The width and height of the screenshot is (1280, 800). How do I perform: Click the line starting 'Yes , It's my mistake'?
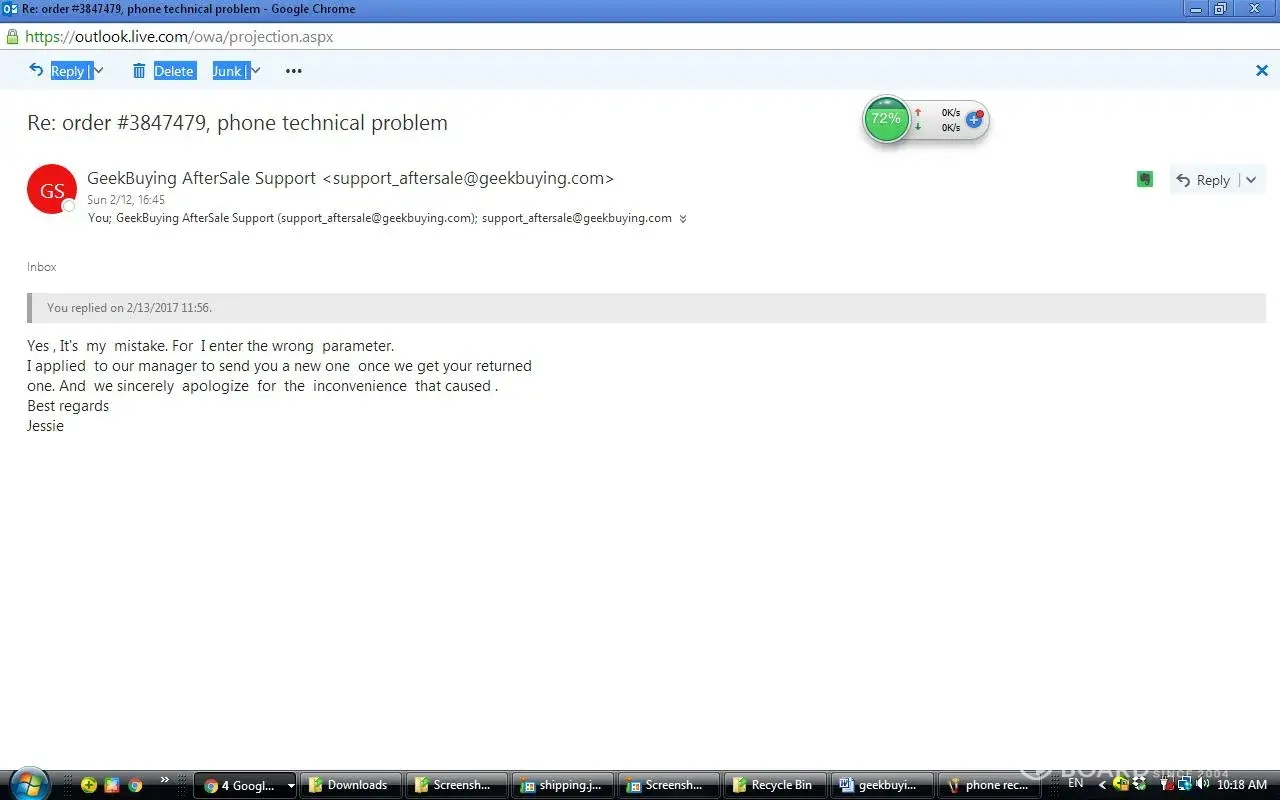[211, 346]
